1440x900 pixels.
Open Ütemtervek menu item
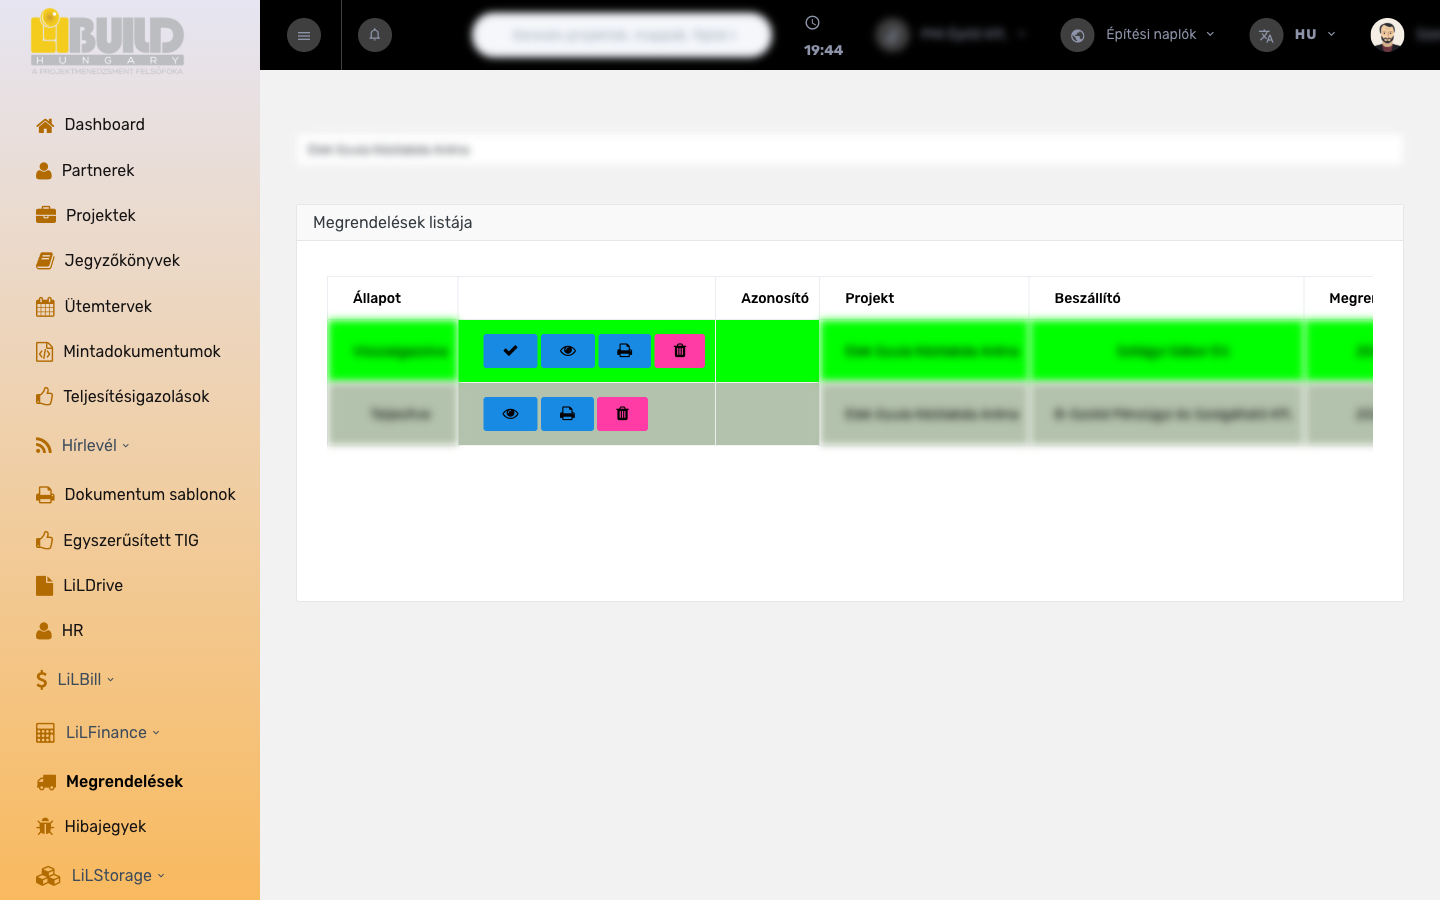108,307
